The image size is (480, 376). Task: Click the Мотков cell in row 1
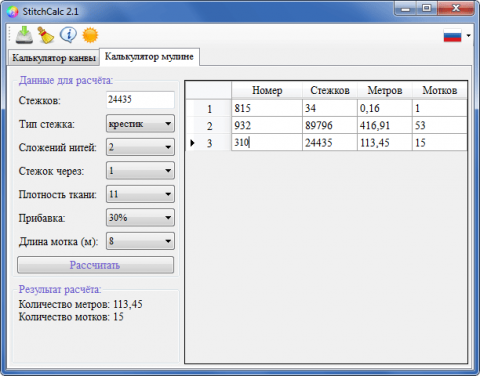tap(439, 108)
